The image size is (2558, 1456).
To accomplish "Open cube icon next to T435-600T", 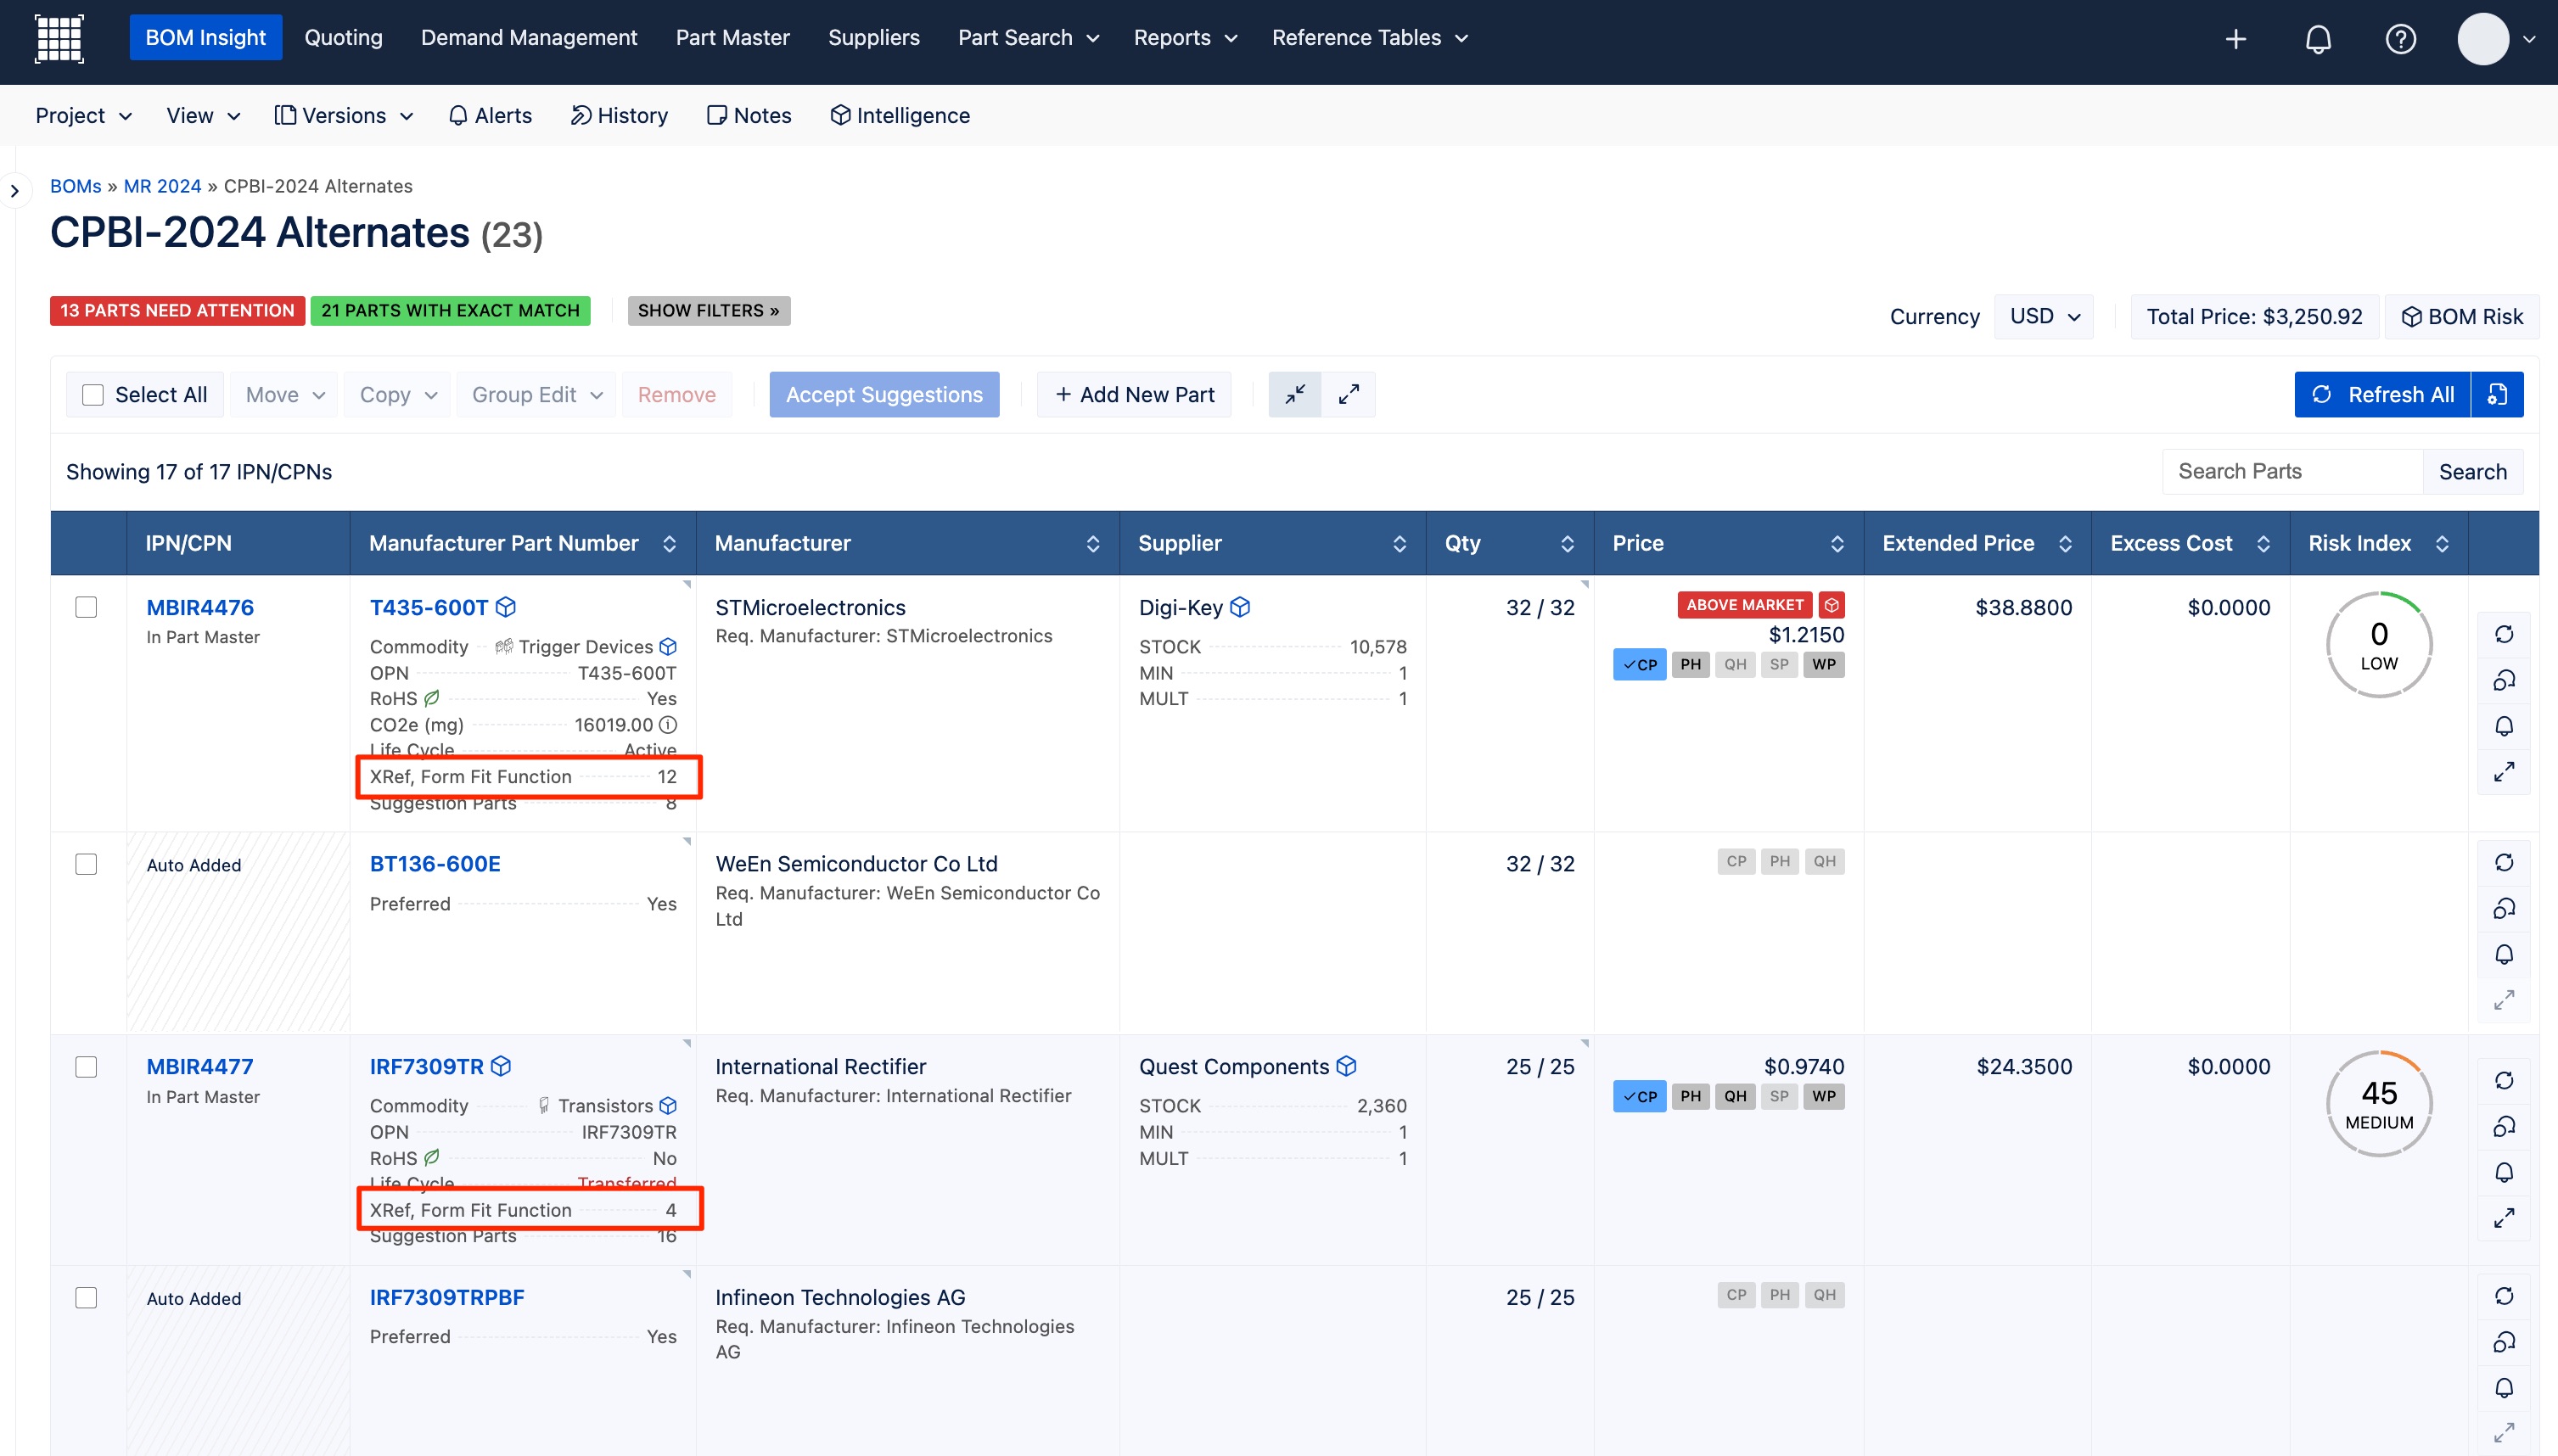I will coord(506,607).
